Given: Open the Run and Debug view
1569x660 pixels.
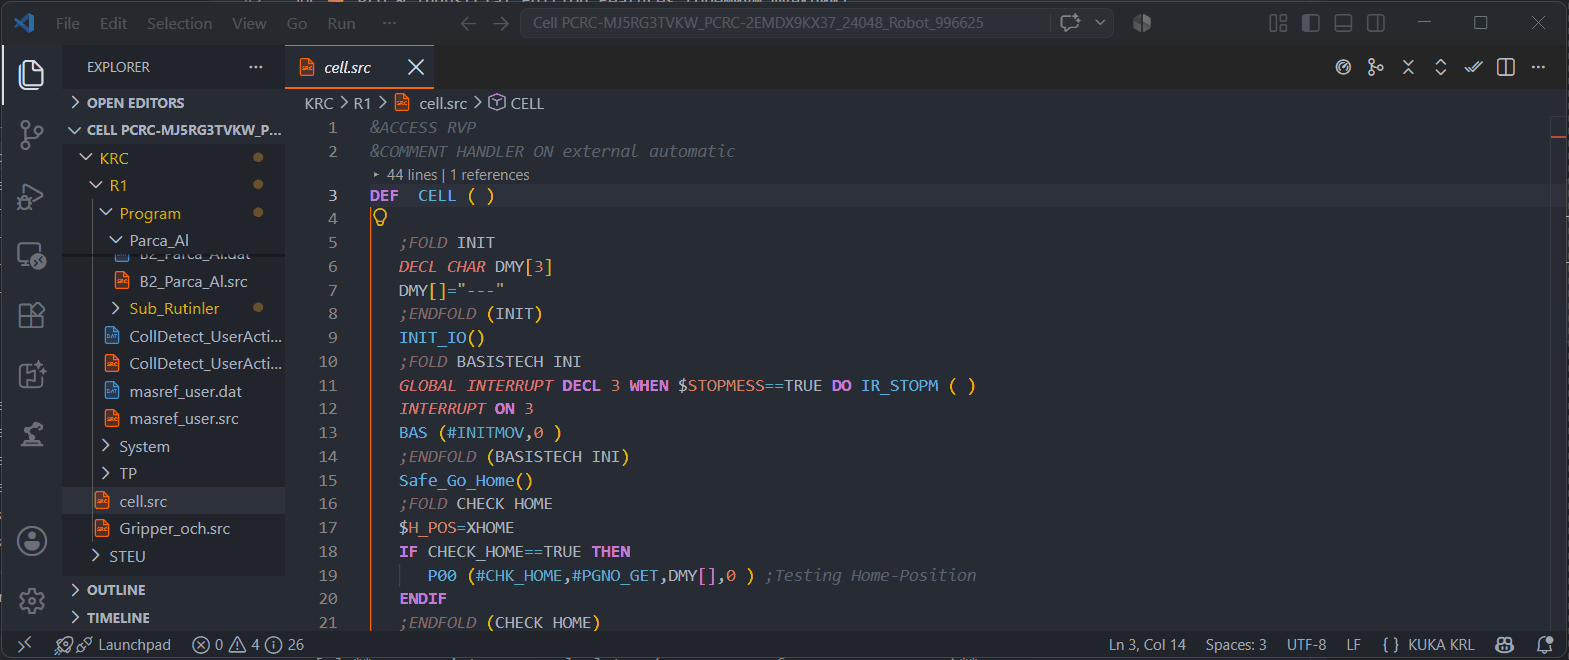Looking at the screenshot, I should pos(32,195).
